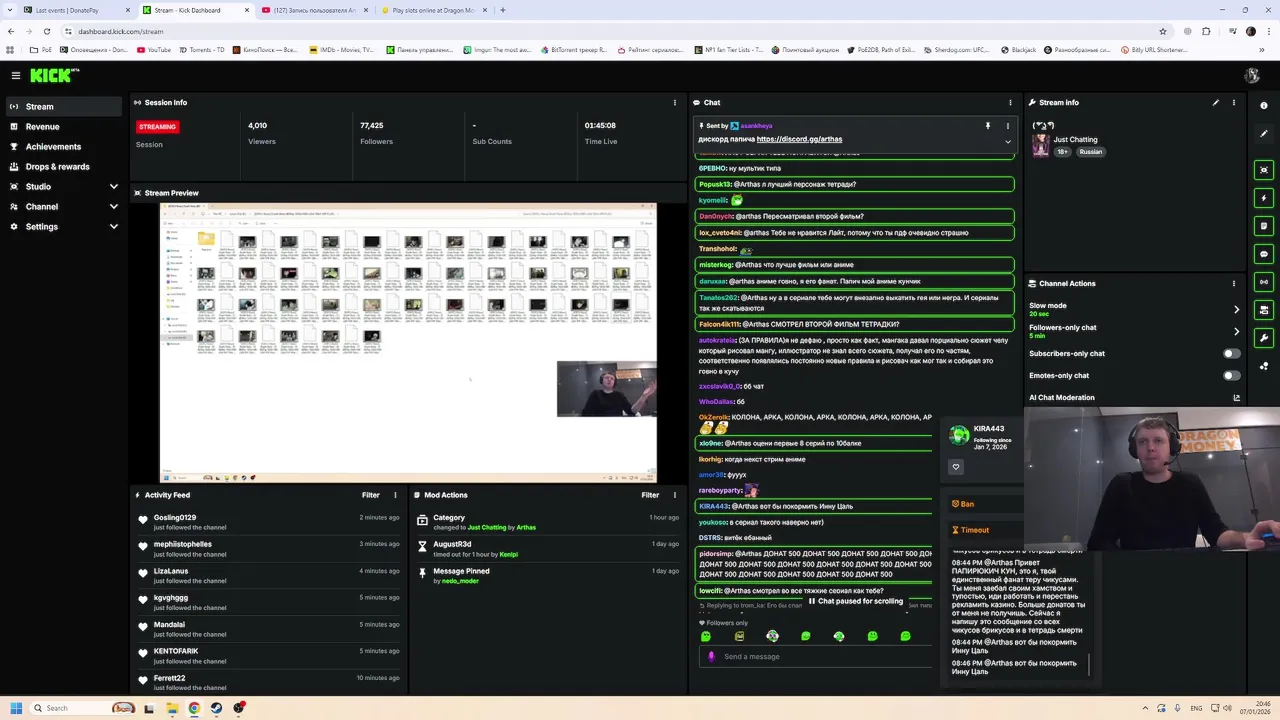Click AugustR3d in Mod Actions
The width and height of the screenshot is (1280, 720).
point(452,544)
